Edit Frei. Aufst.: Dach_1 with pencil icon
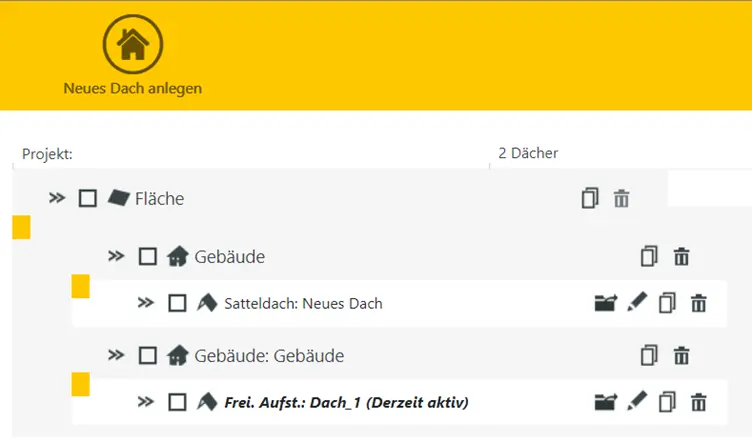Screen dimensions: 752x442 tap(637, 401)
